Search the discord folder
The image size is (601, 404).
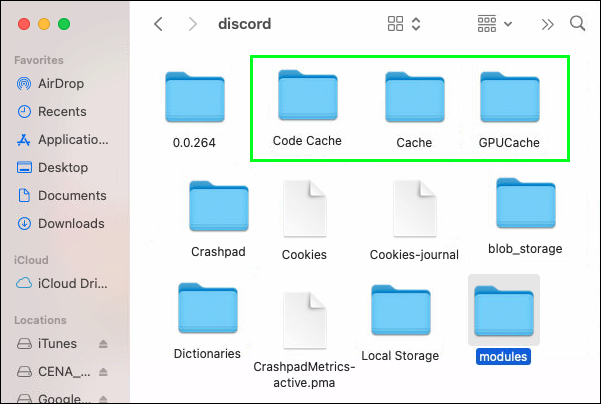pos(577,23)
